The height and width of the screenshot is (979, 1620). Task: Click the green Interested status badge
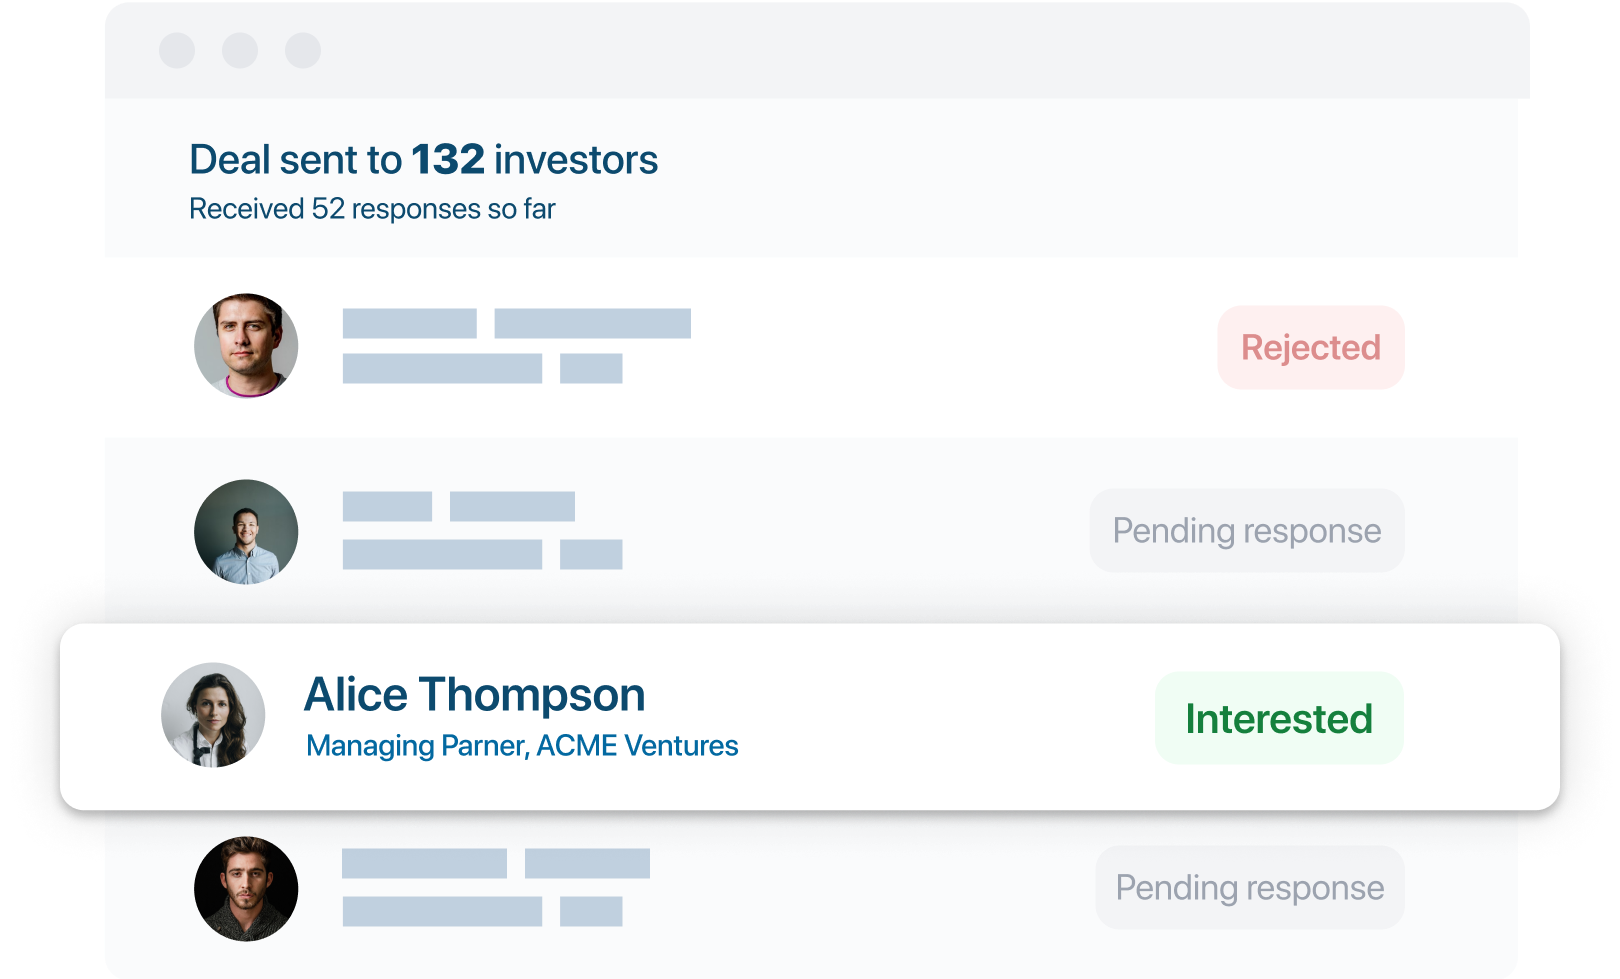pyautogui.click(x=1279, y=718)
